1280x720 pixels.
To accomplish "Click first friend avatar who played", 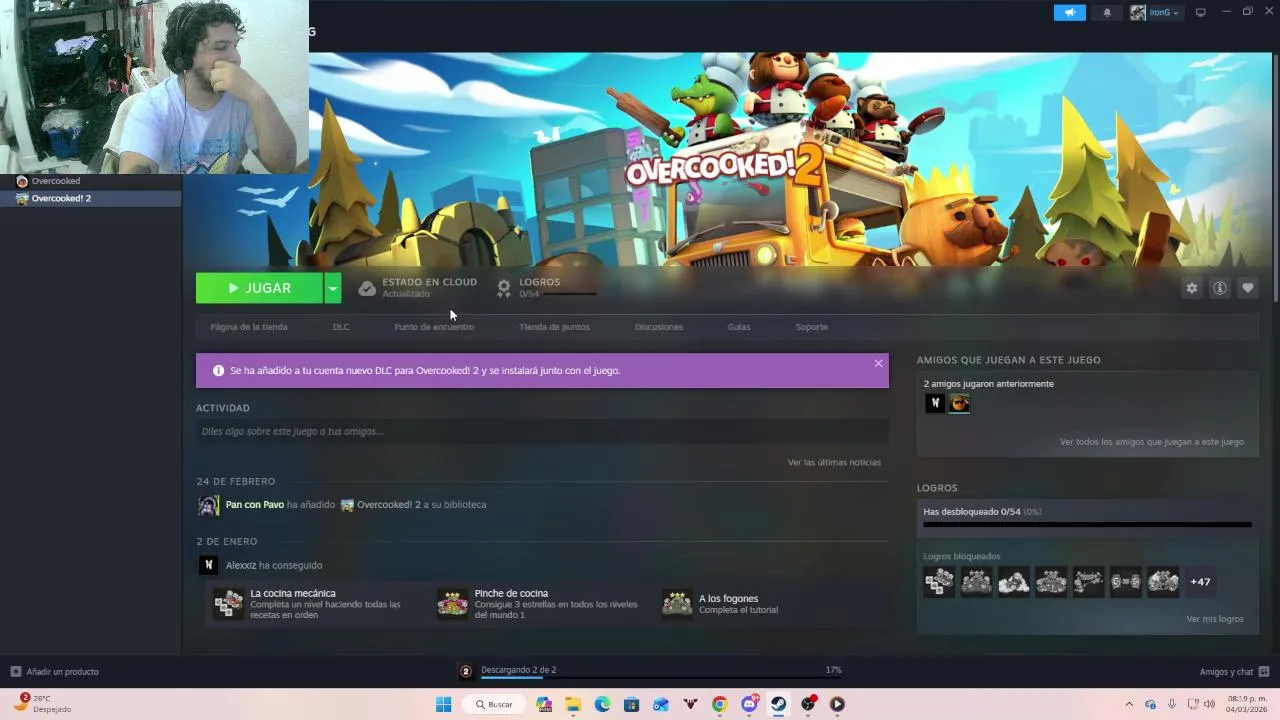I will point(935,403).
